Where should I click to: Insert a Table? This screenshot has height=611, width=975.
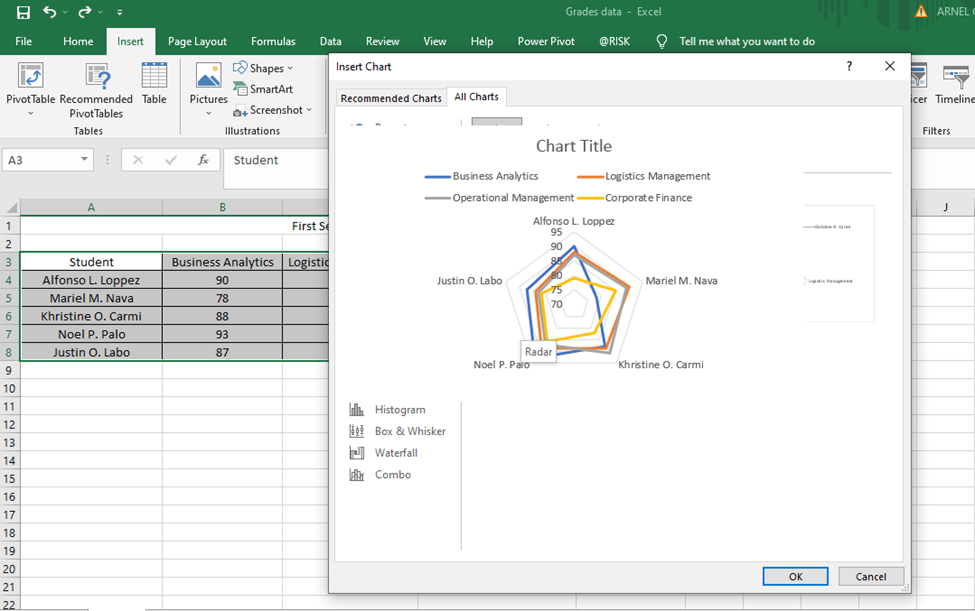coord(154,83)
